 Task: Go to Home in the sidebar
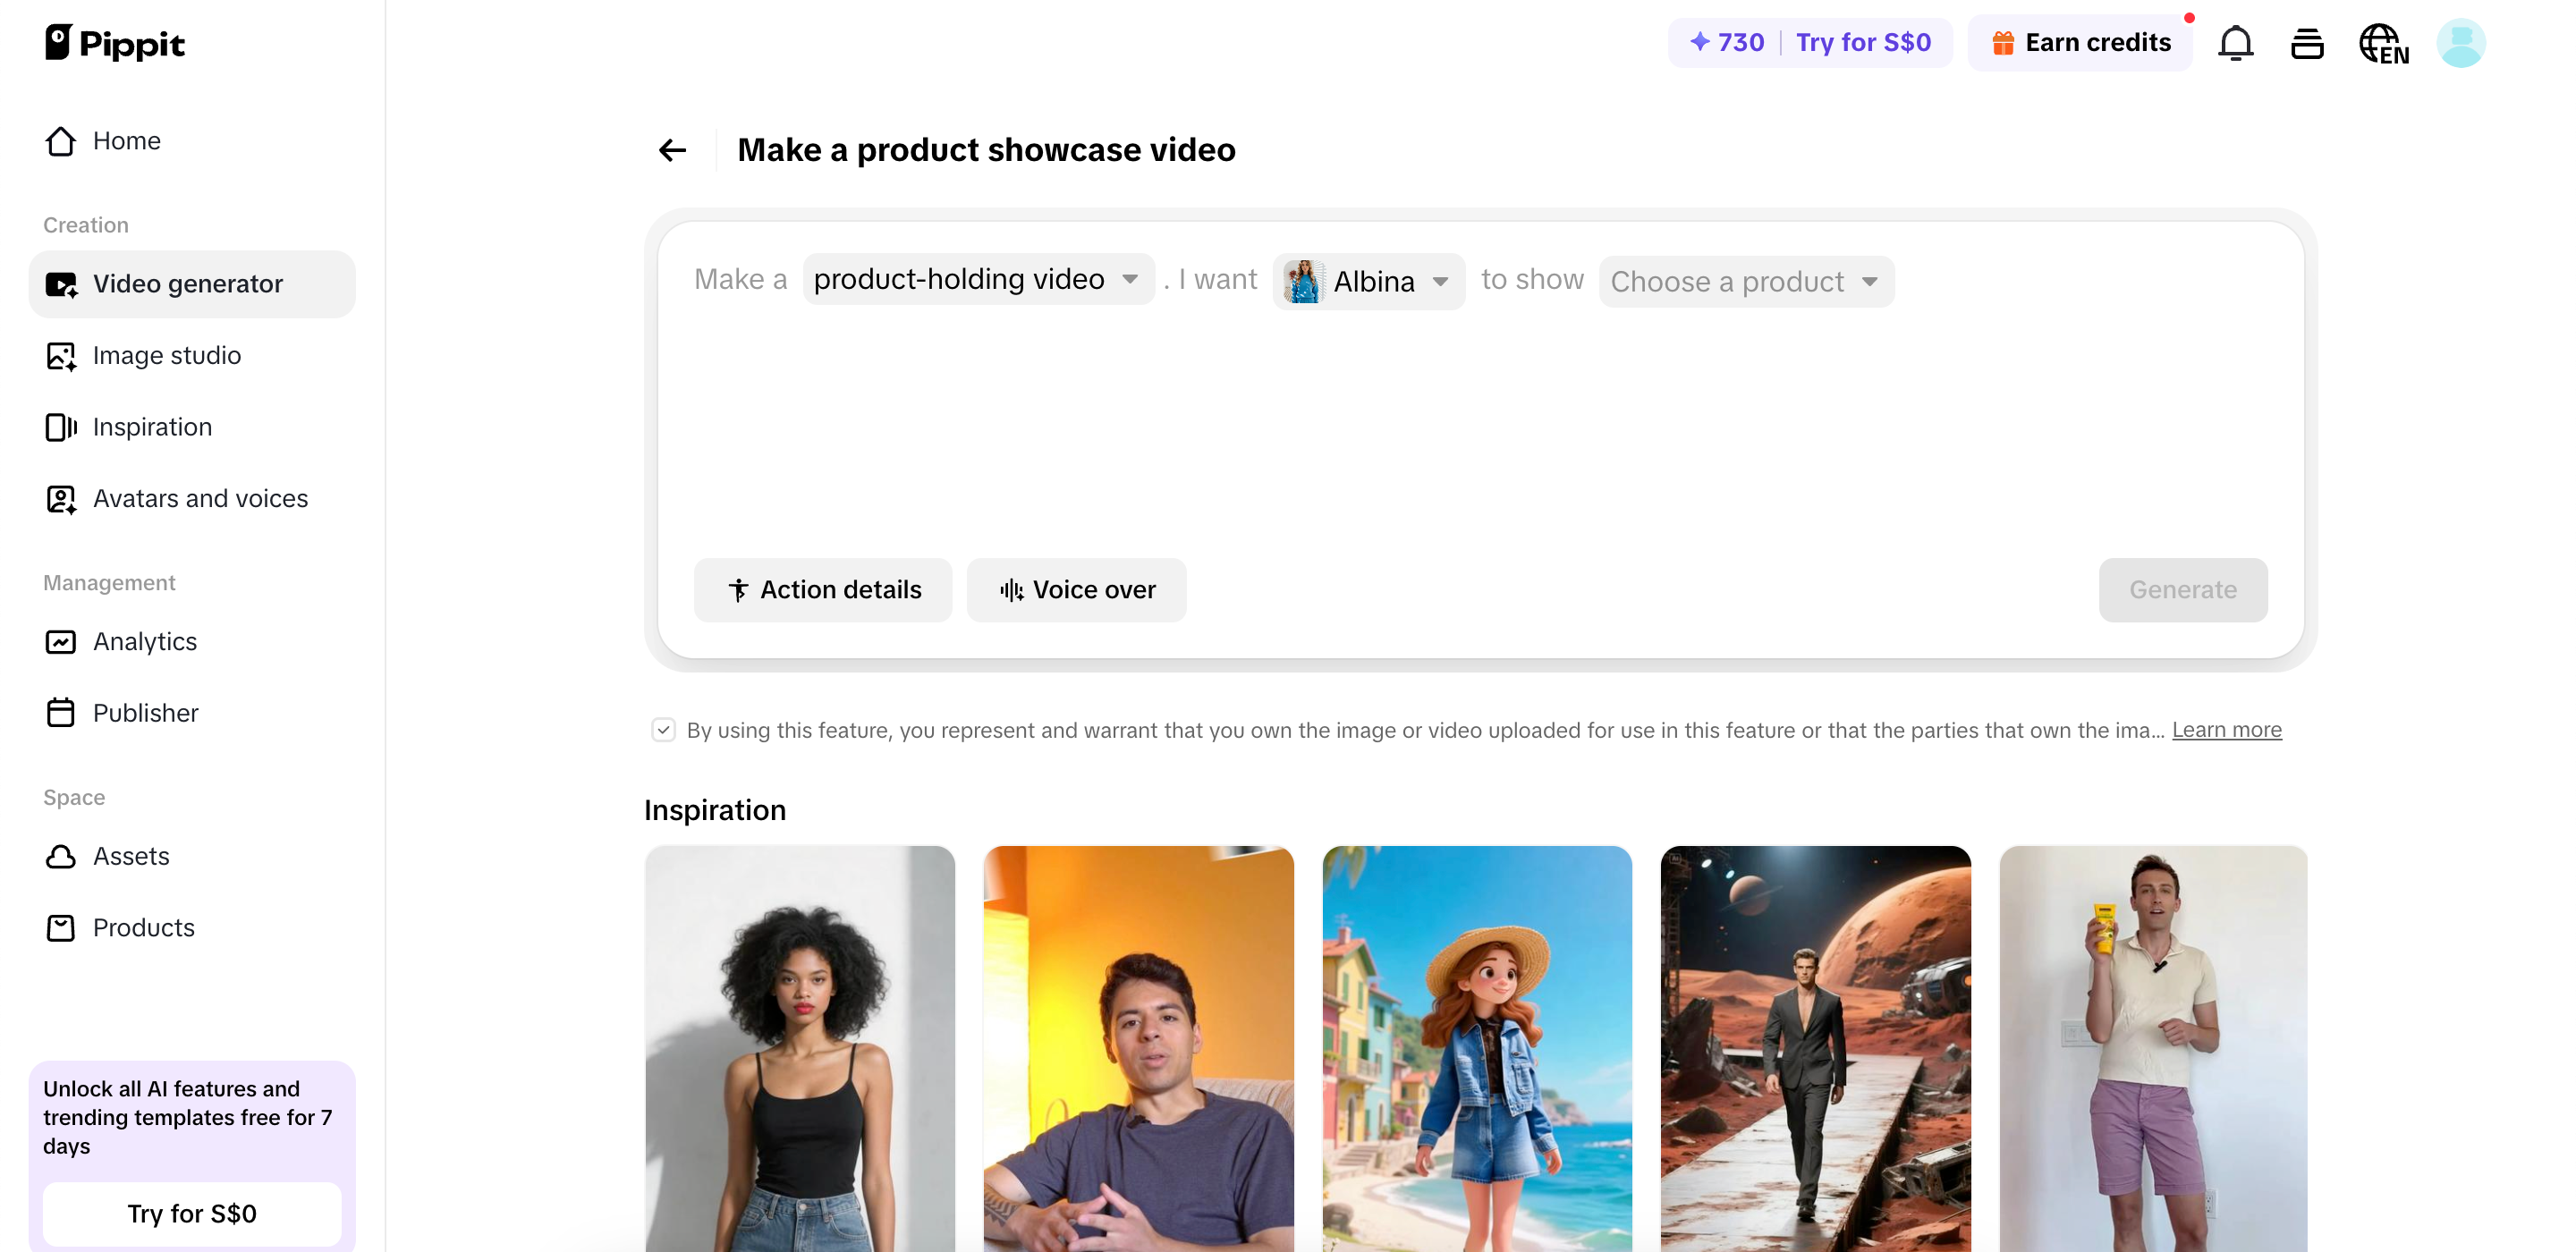tap(126, 141)
